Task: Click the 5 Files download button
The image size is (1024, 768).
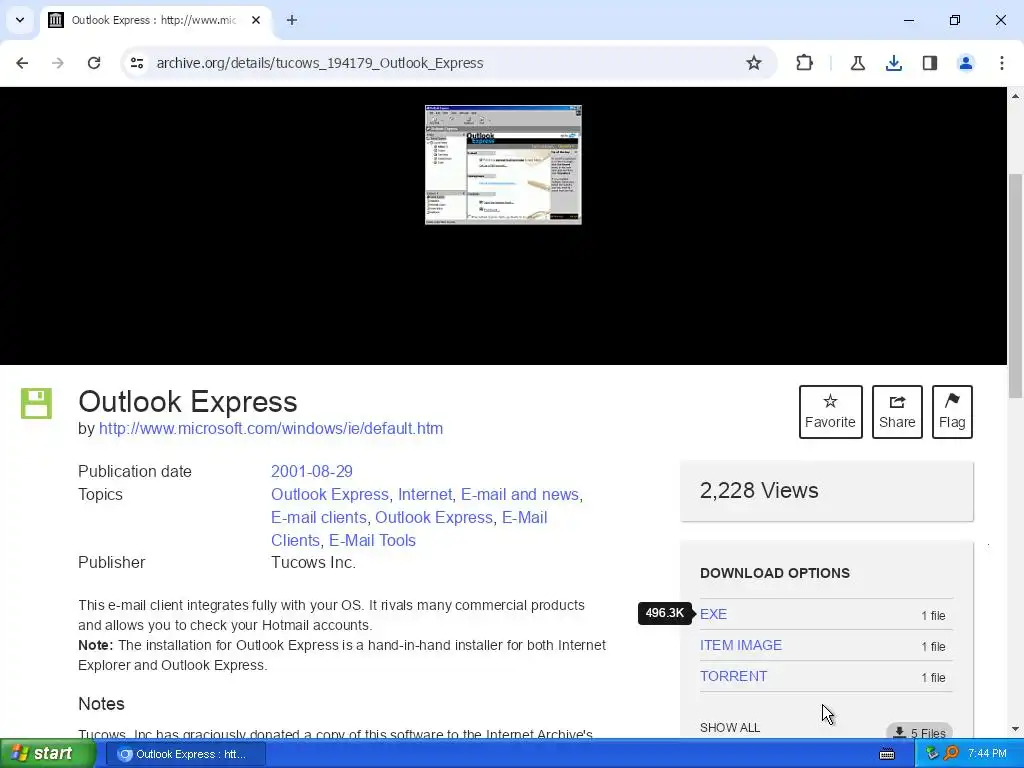Action: [919, 731]
